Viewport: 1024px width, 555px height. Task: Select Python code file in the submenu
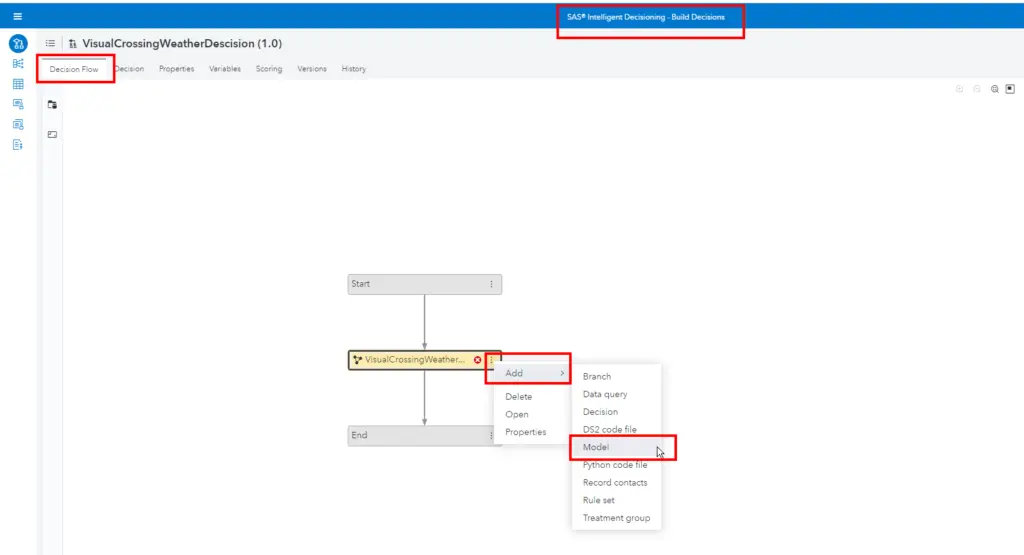pos(614,465)
